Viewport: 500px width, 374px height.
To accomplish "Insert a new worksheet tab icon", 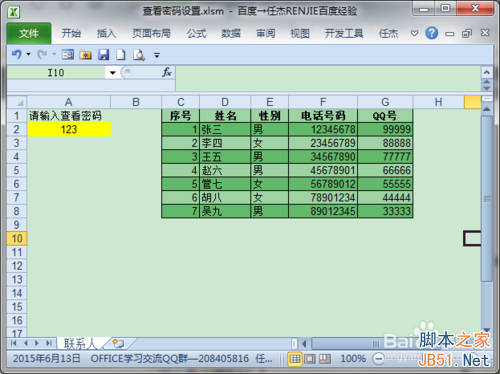I will pyautogui.click(x=118, y=343).
